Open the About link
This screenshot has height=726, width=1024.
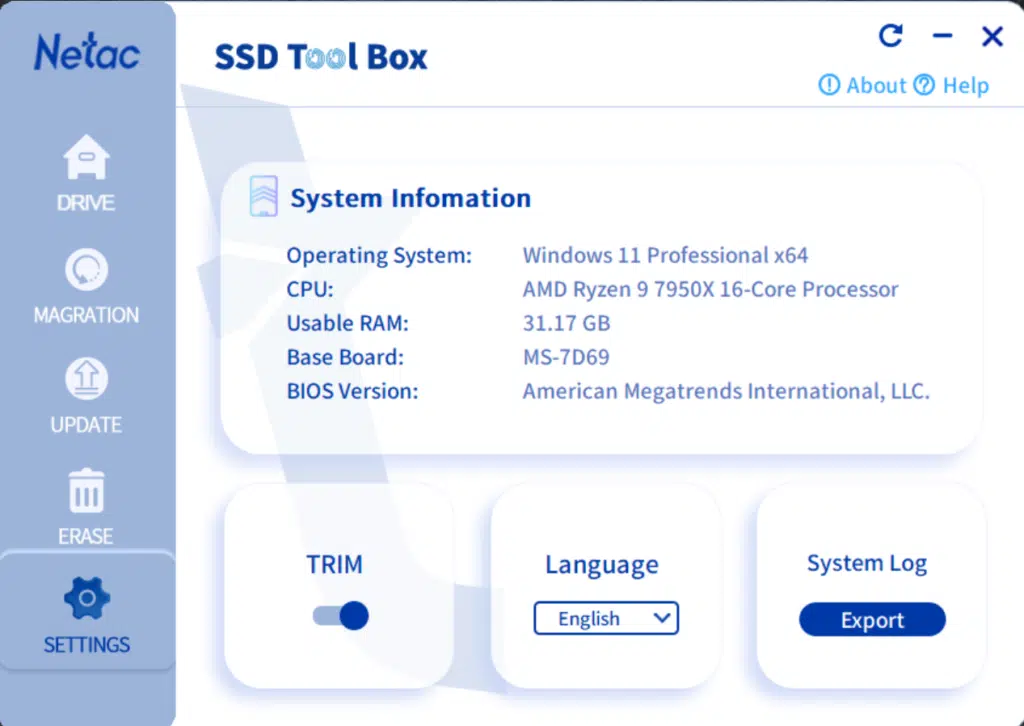pos(876,86)
